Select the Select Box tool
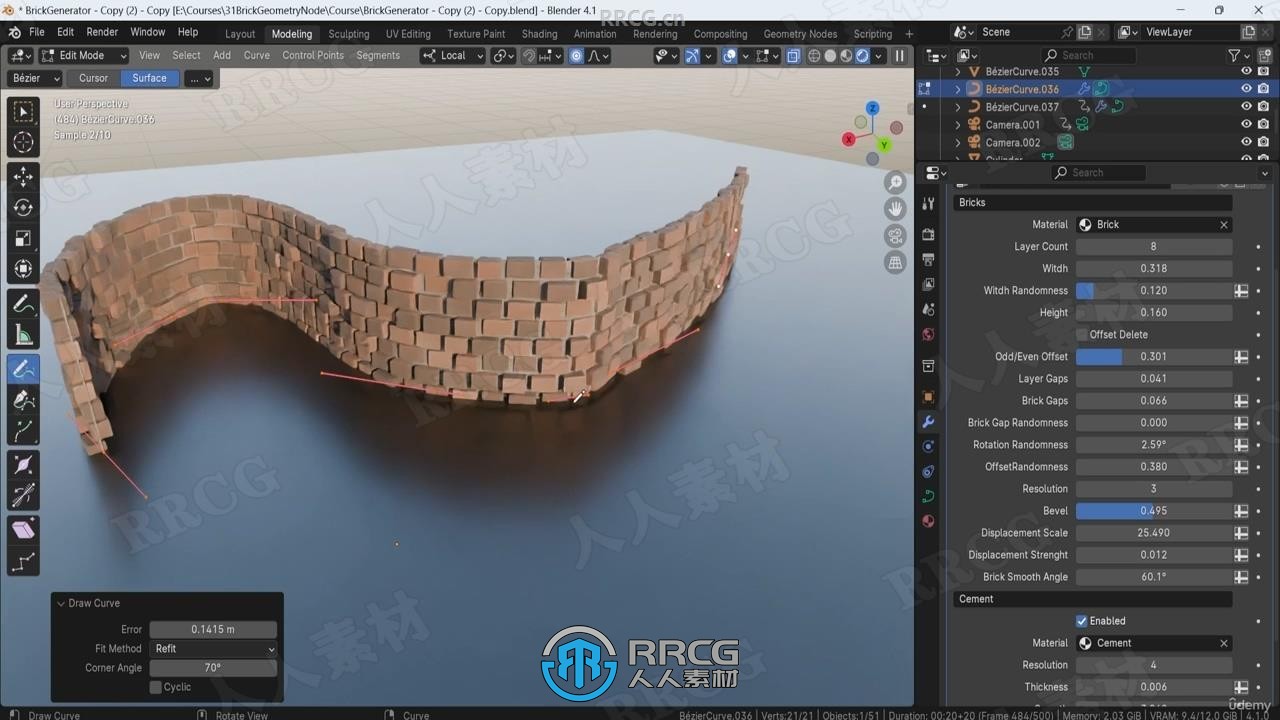This screenshot has width=1280, height=720. [x=23, y=112]
